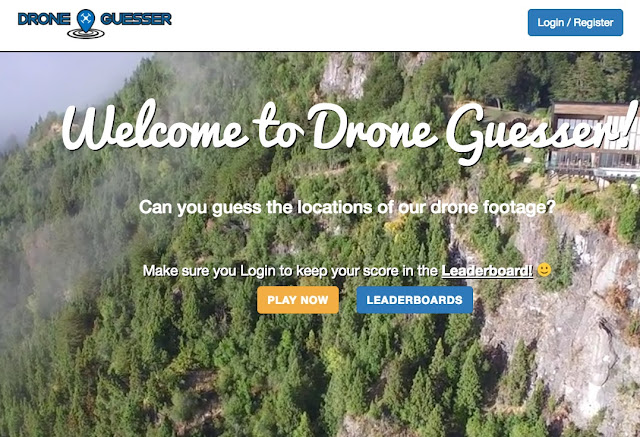Open the blue LEADERBOARDS button
640x437 pixels.
(414, 300)
